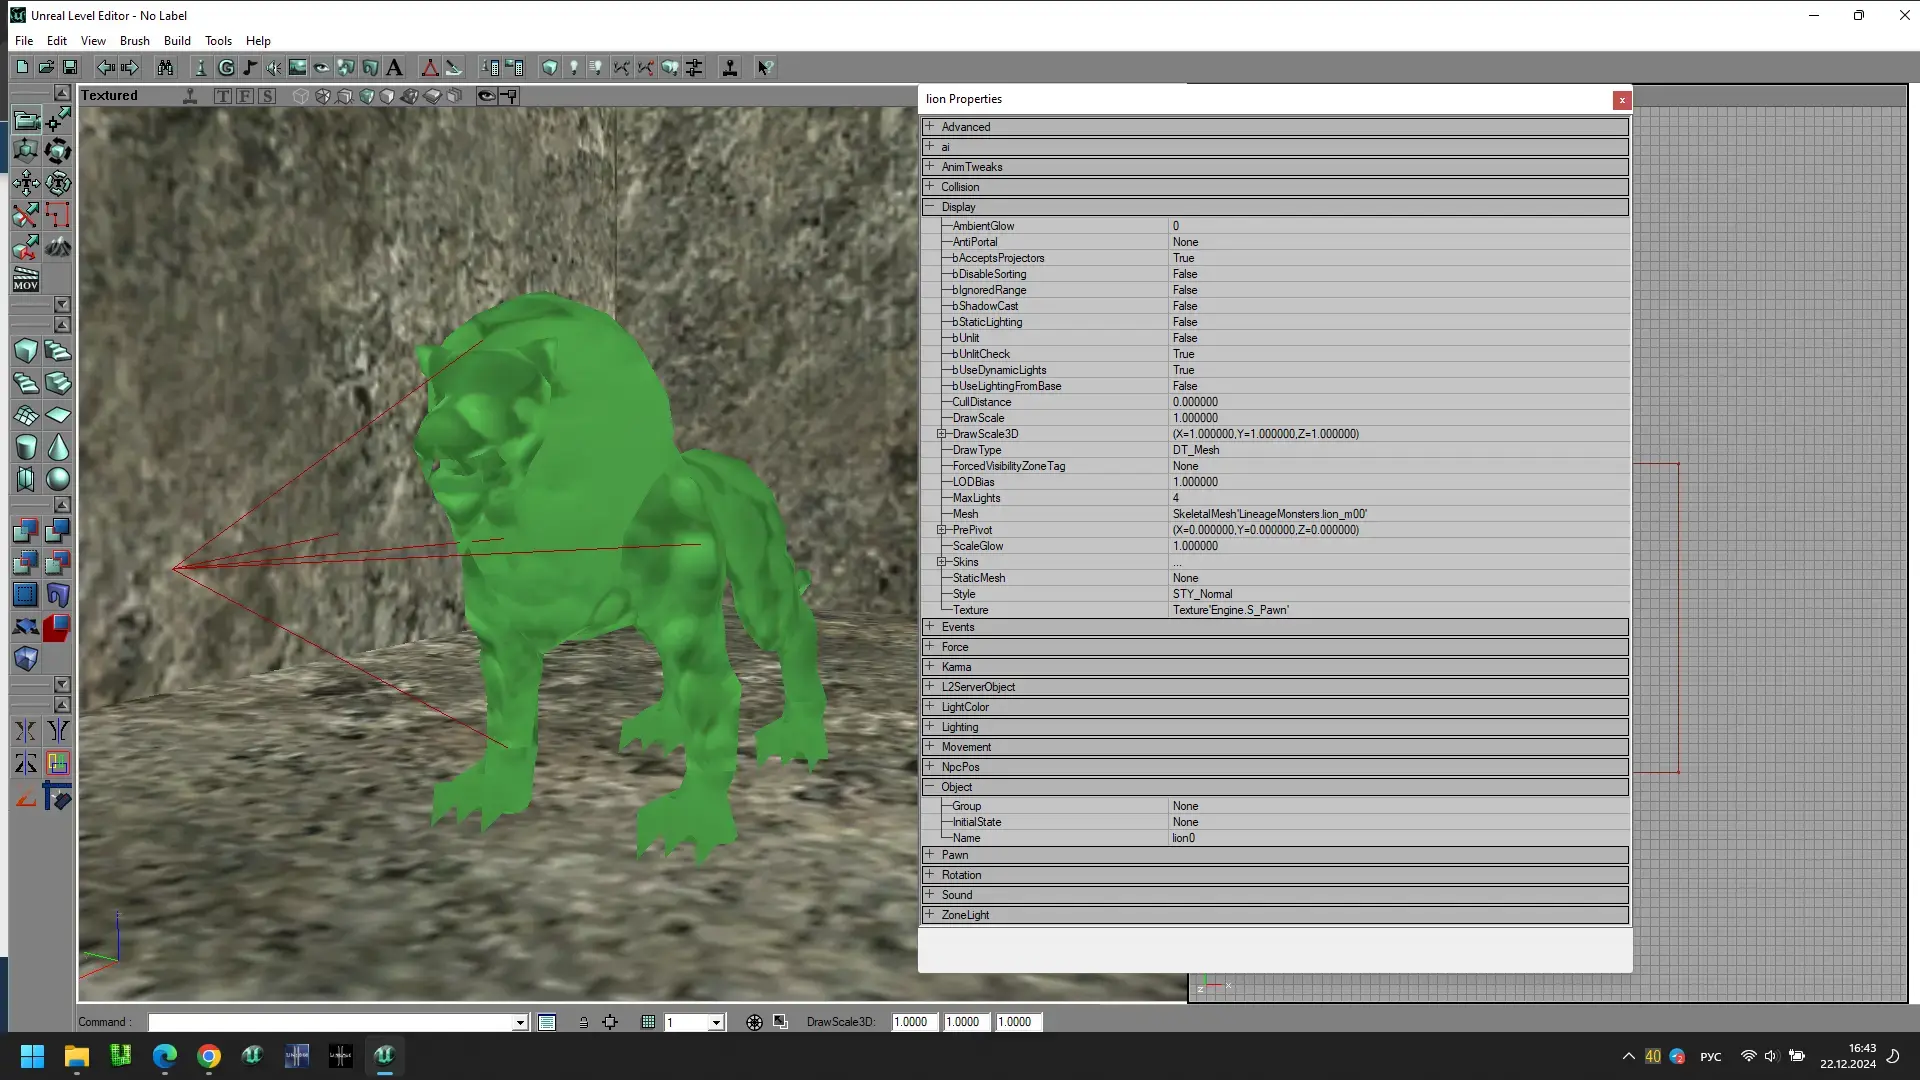Expand the Advanced properties category
Viewport: 1920px width, 1080px height.
[x=929, y=126]
